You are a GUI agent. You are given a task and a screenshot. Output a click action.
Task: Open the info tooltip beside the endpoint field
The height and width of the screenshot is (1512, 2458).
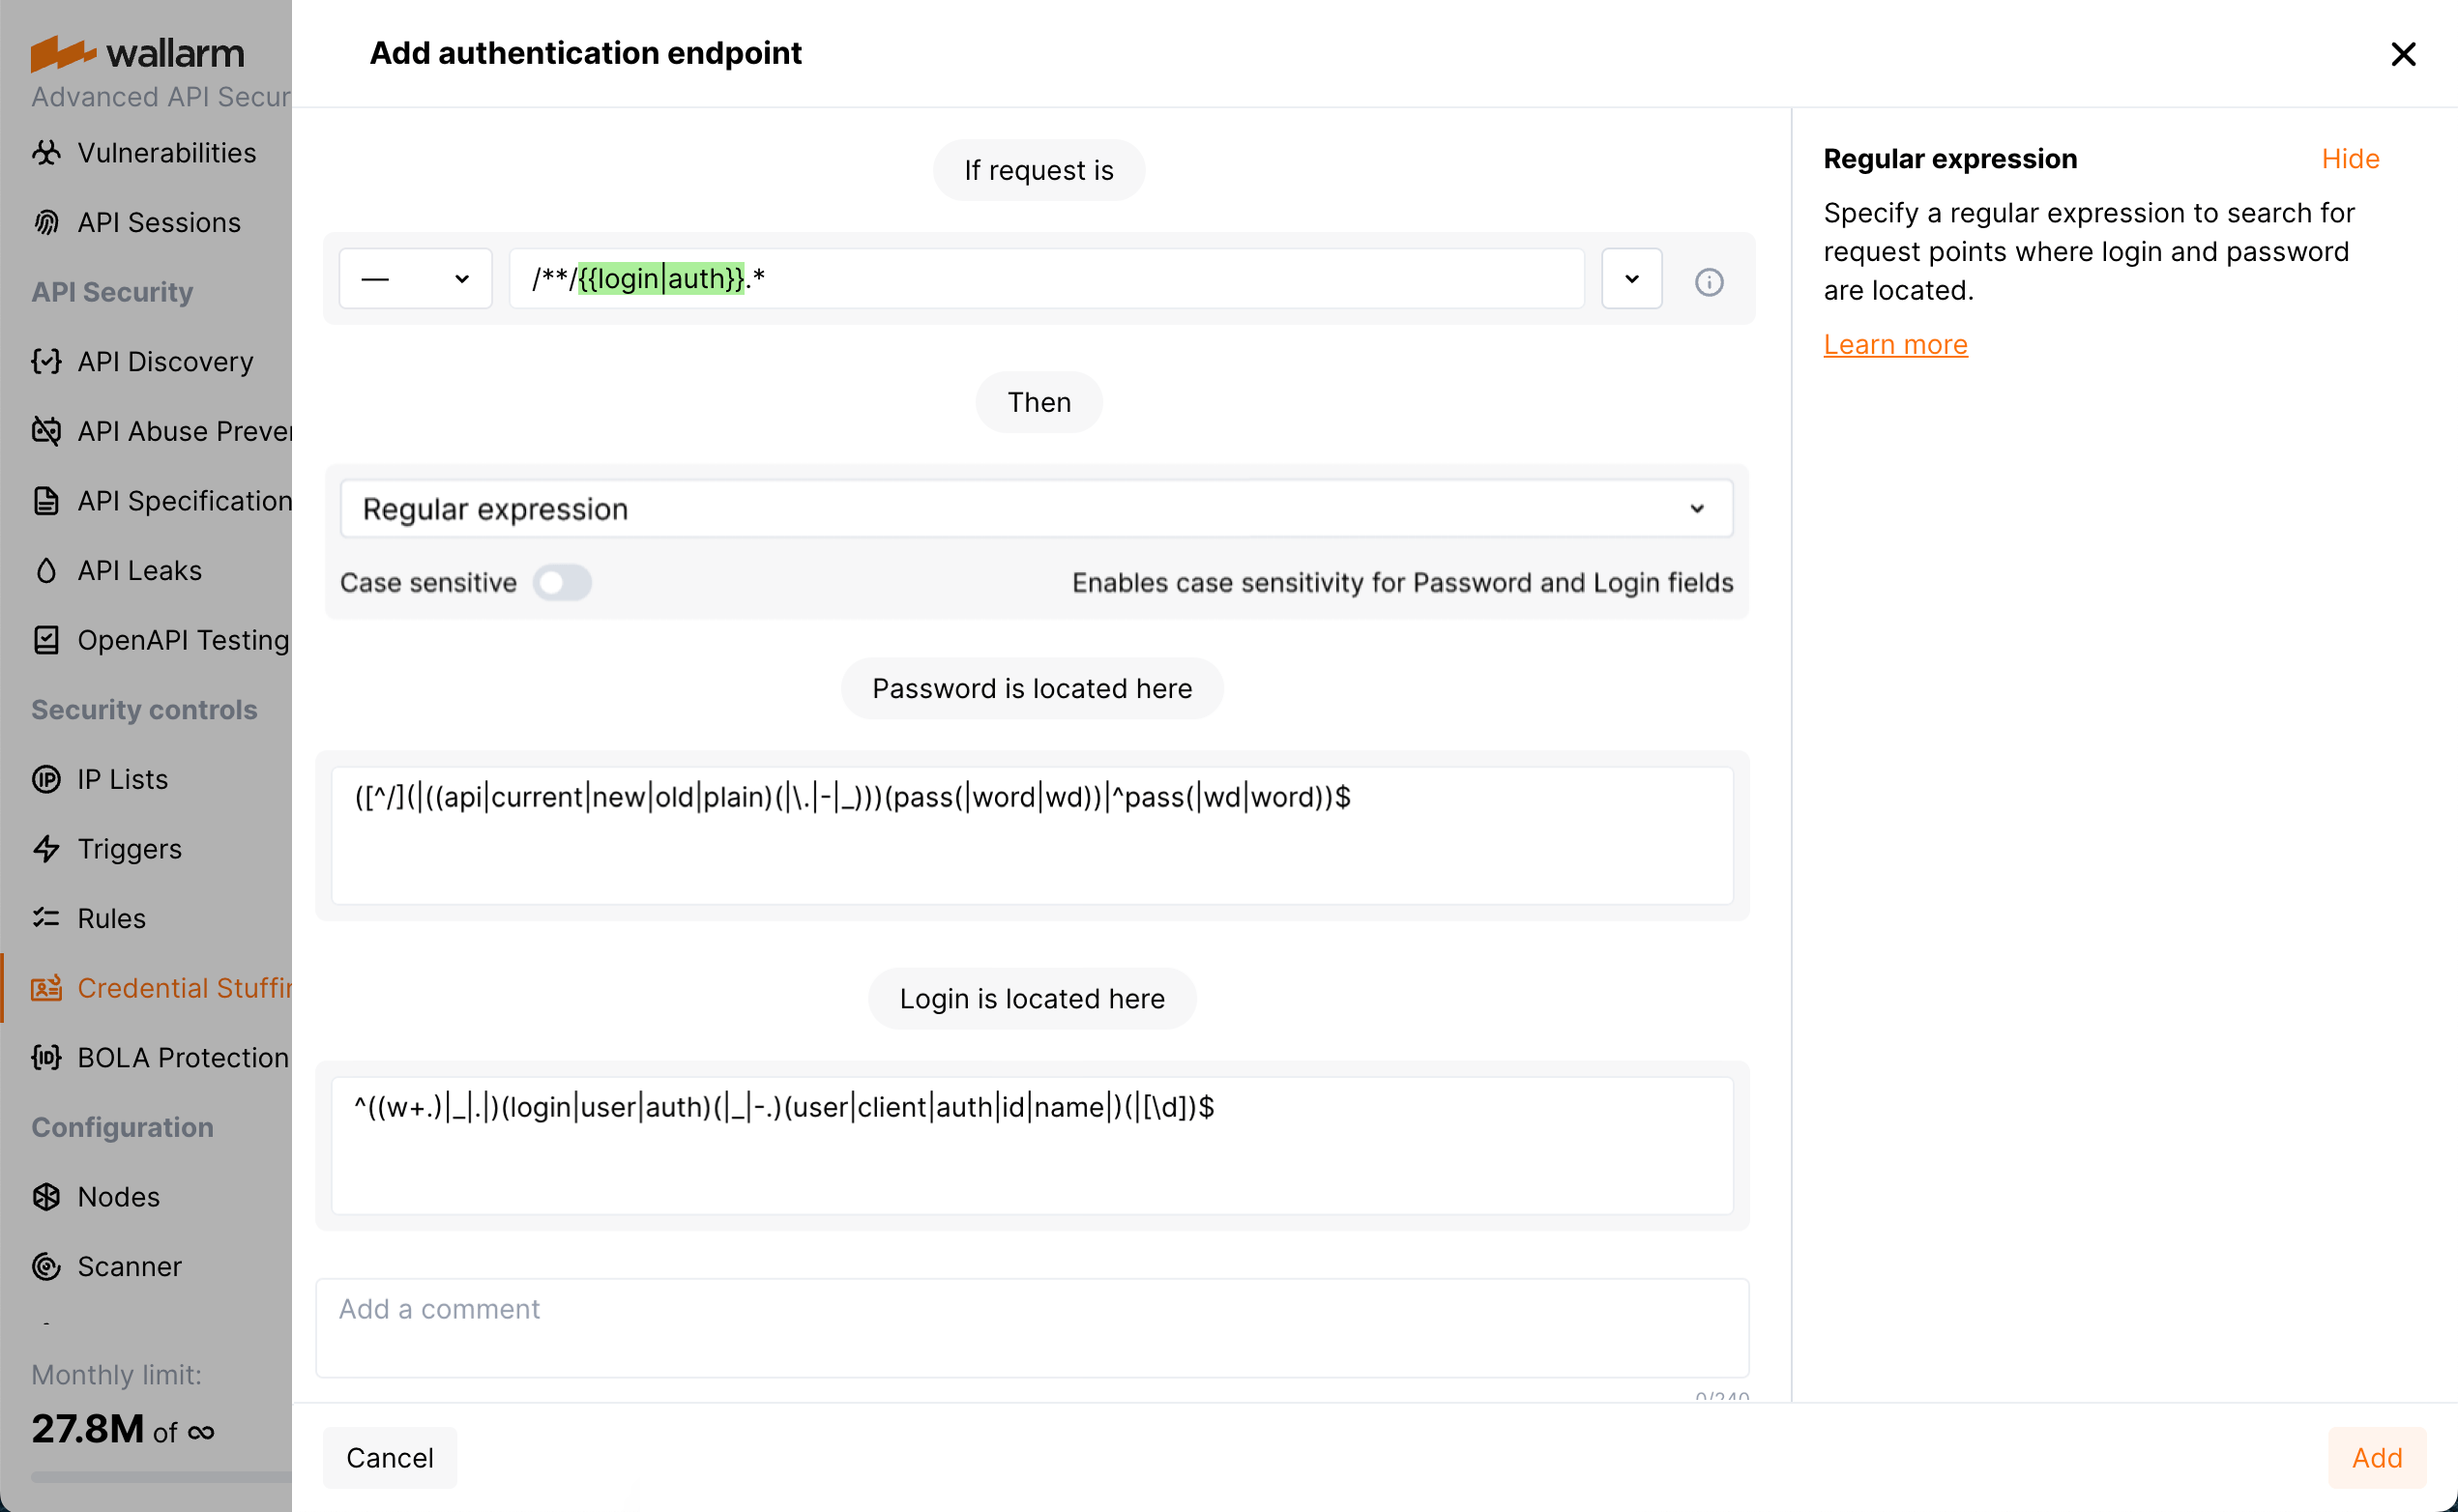pyautogui.click(x=1709, y=281)
